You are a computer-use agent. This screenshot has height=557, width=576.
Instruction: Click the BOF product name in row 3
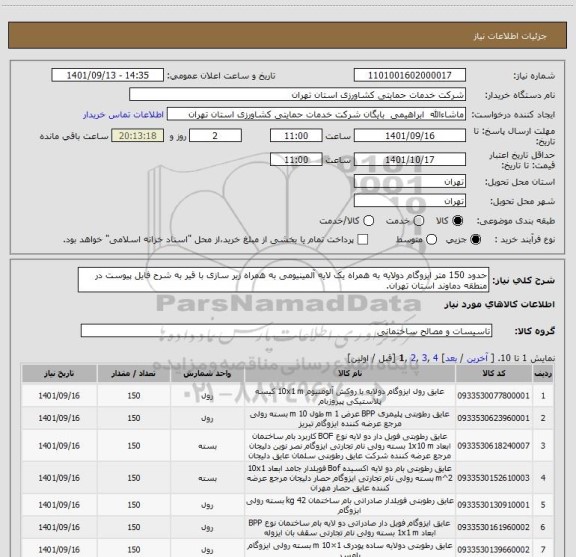(349, 446)
